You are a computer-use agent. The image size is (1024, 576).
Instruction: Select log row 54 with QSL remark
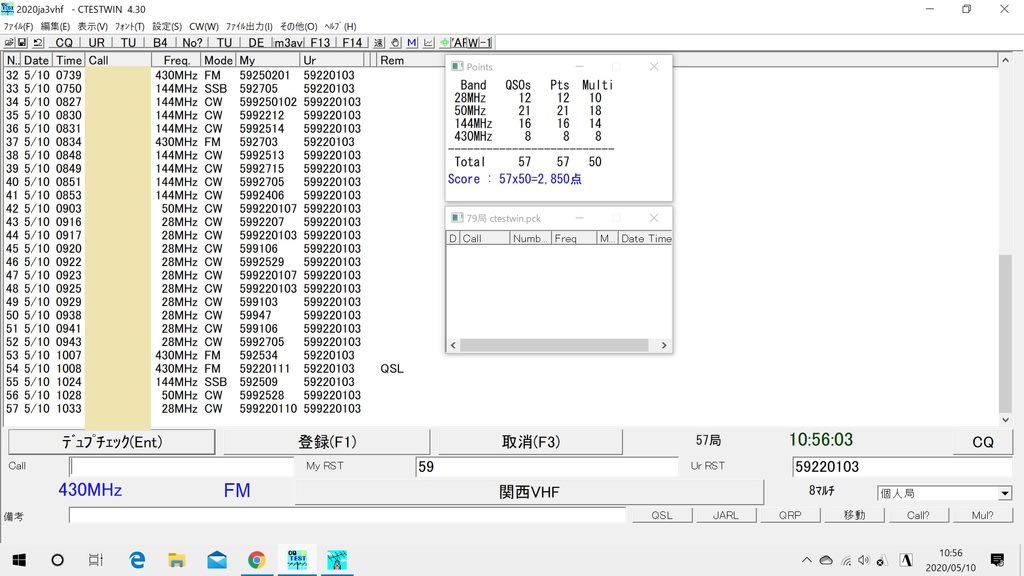coord(205,368)
